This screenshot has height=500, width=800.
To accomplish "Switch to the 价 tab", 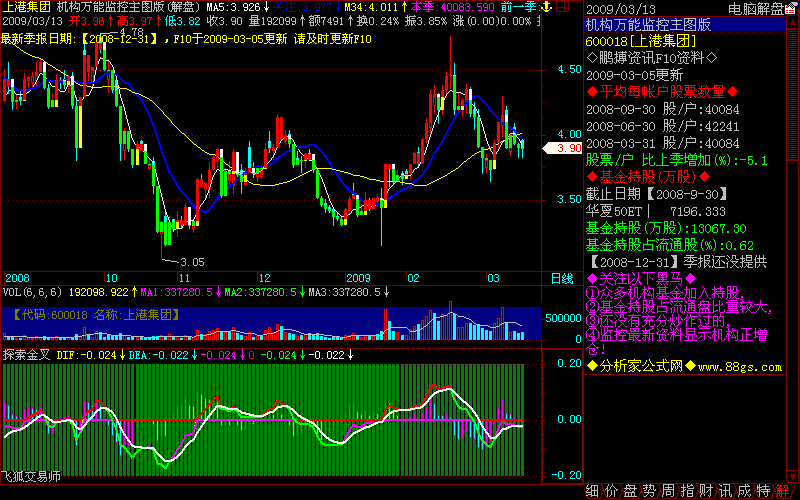I will coord(611,491).
